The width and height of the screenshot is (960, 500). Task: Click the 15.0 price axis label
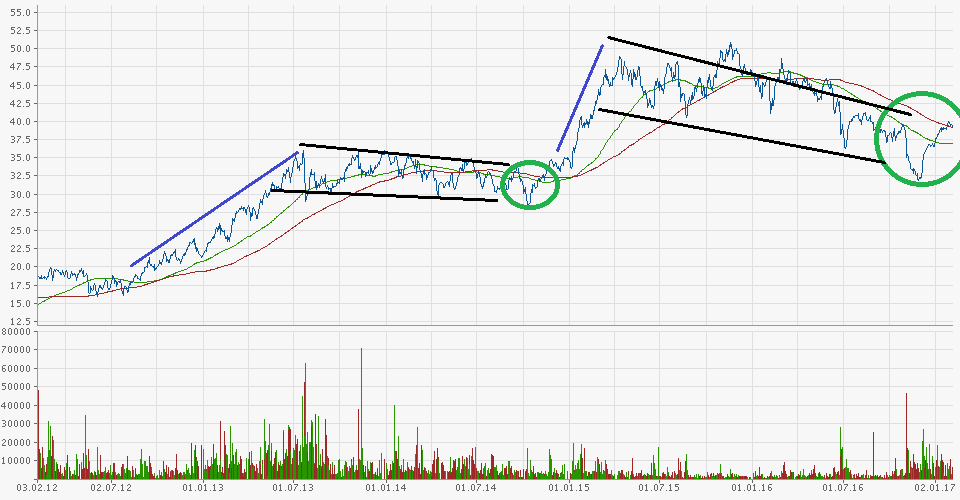pyautogui.click(x=21, y=304)
